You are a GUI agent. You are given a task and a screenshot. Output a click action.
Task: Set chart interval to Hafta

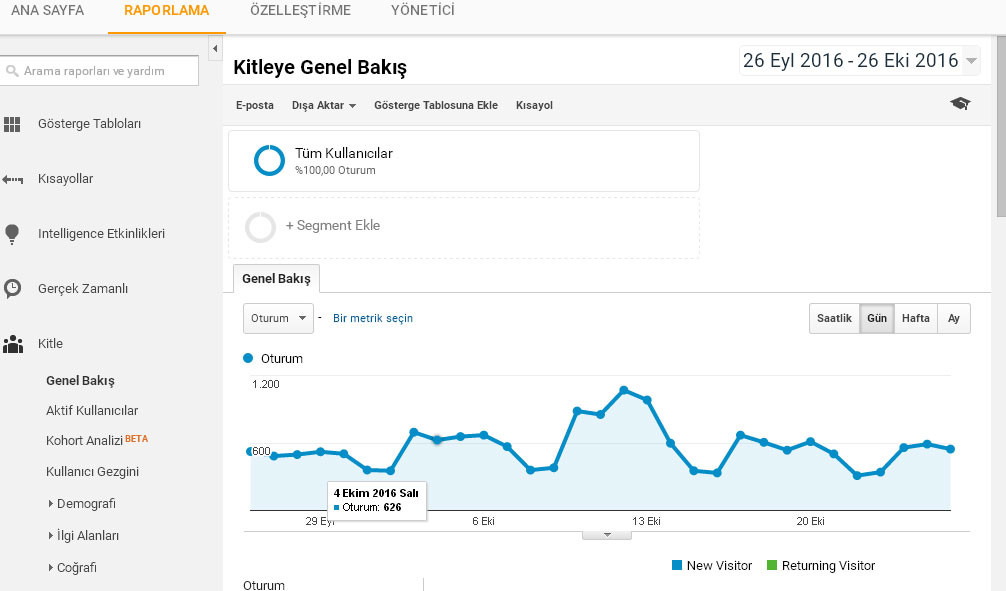(916, 318)
